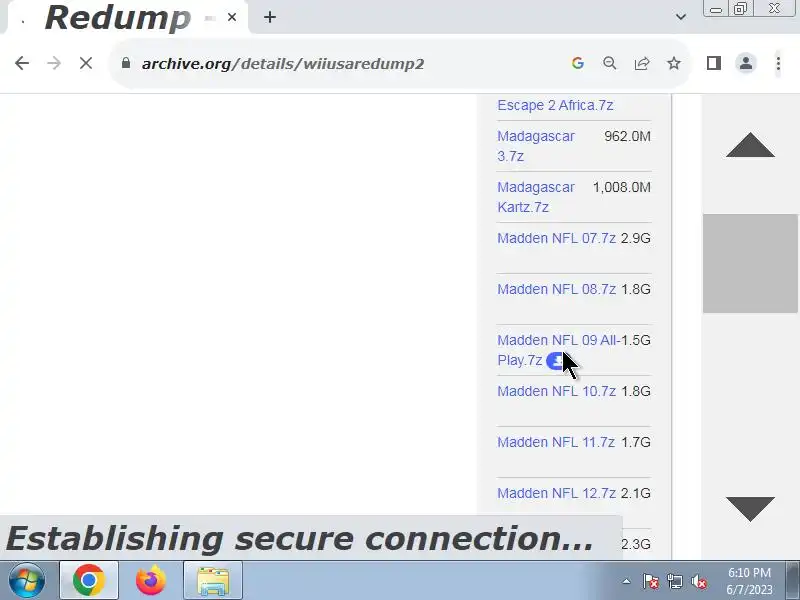Image resolution: width=800 pixels, height=600 pixels.
Task: Open Chrome three-dot menu
Action: point(778,63)
